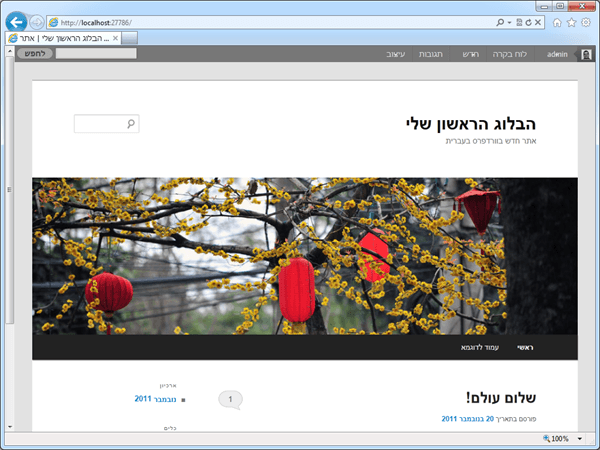This screenshot has height=450, width=600.
Task: Click the zoom level 100% button
Action: 556,439
